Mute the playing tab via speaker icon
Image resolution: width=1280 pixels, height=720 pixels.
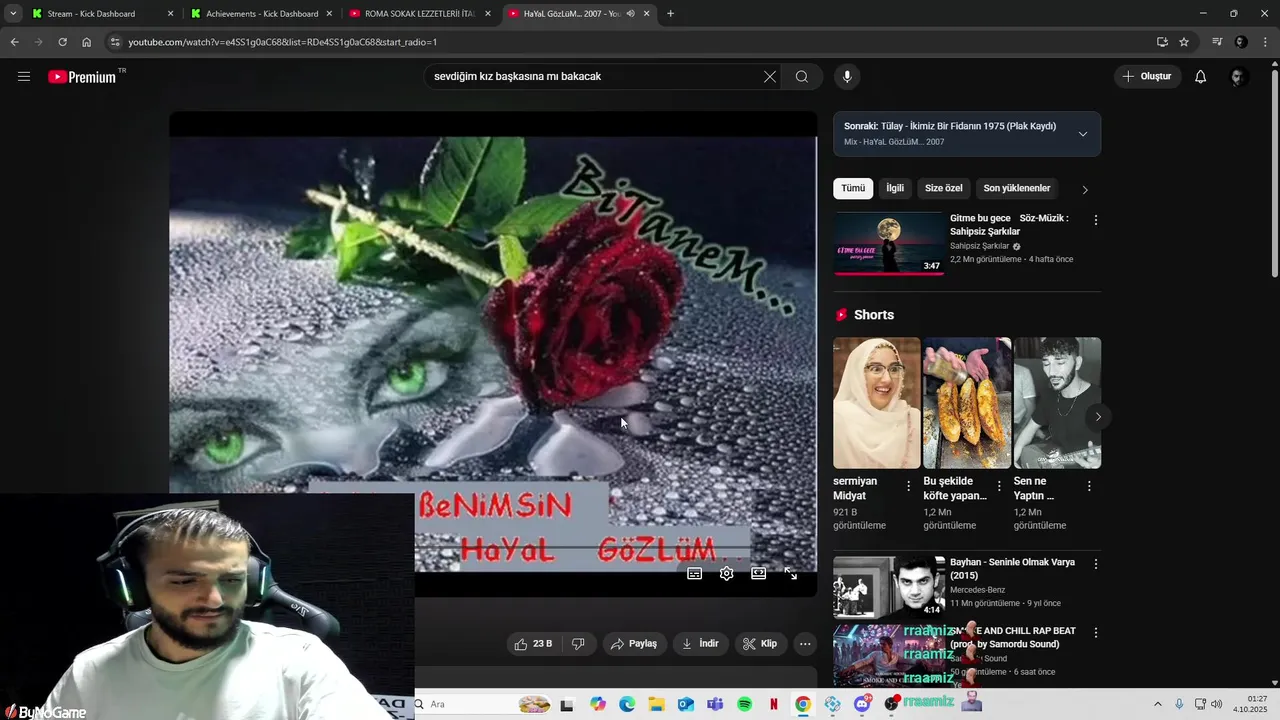pos(630,14)
